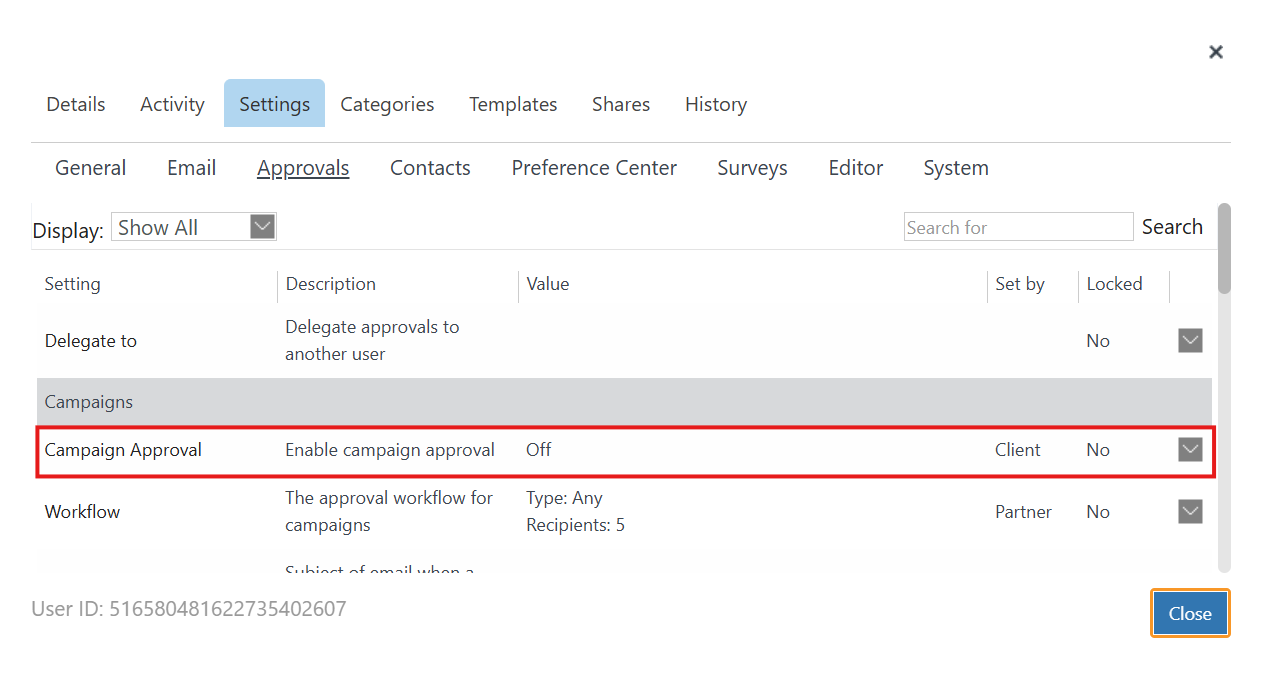The width and height of the screenshot is (1267, 674).
Task: Open the Shares tab
Action: tap(621, 104)
